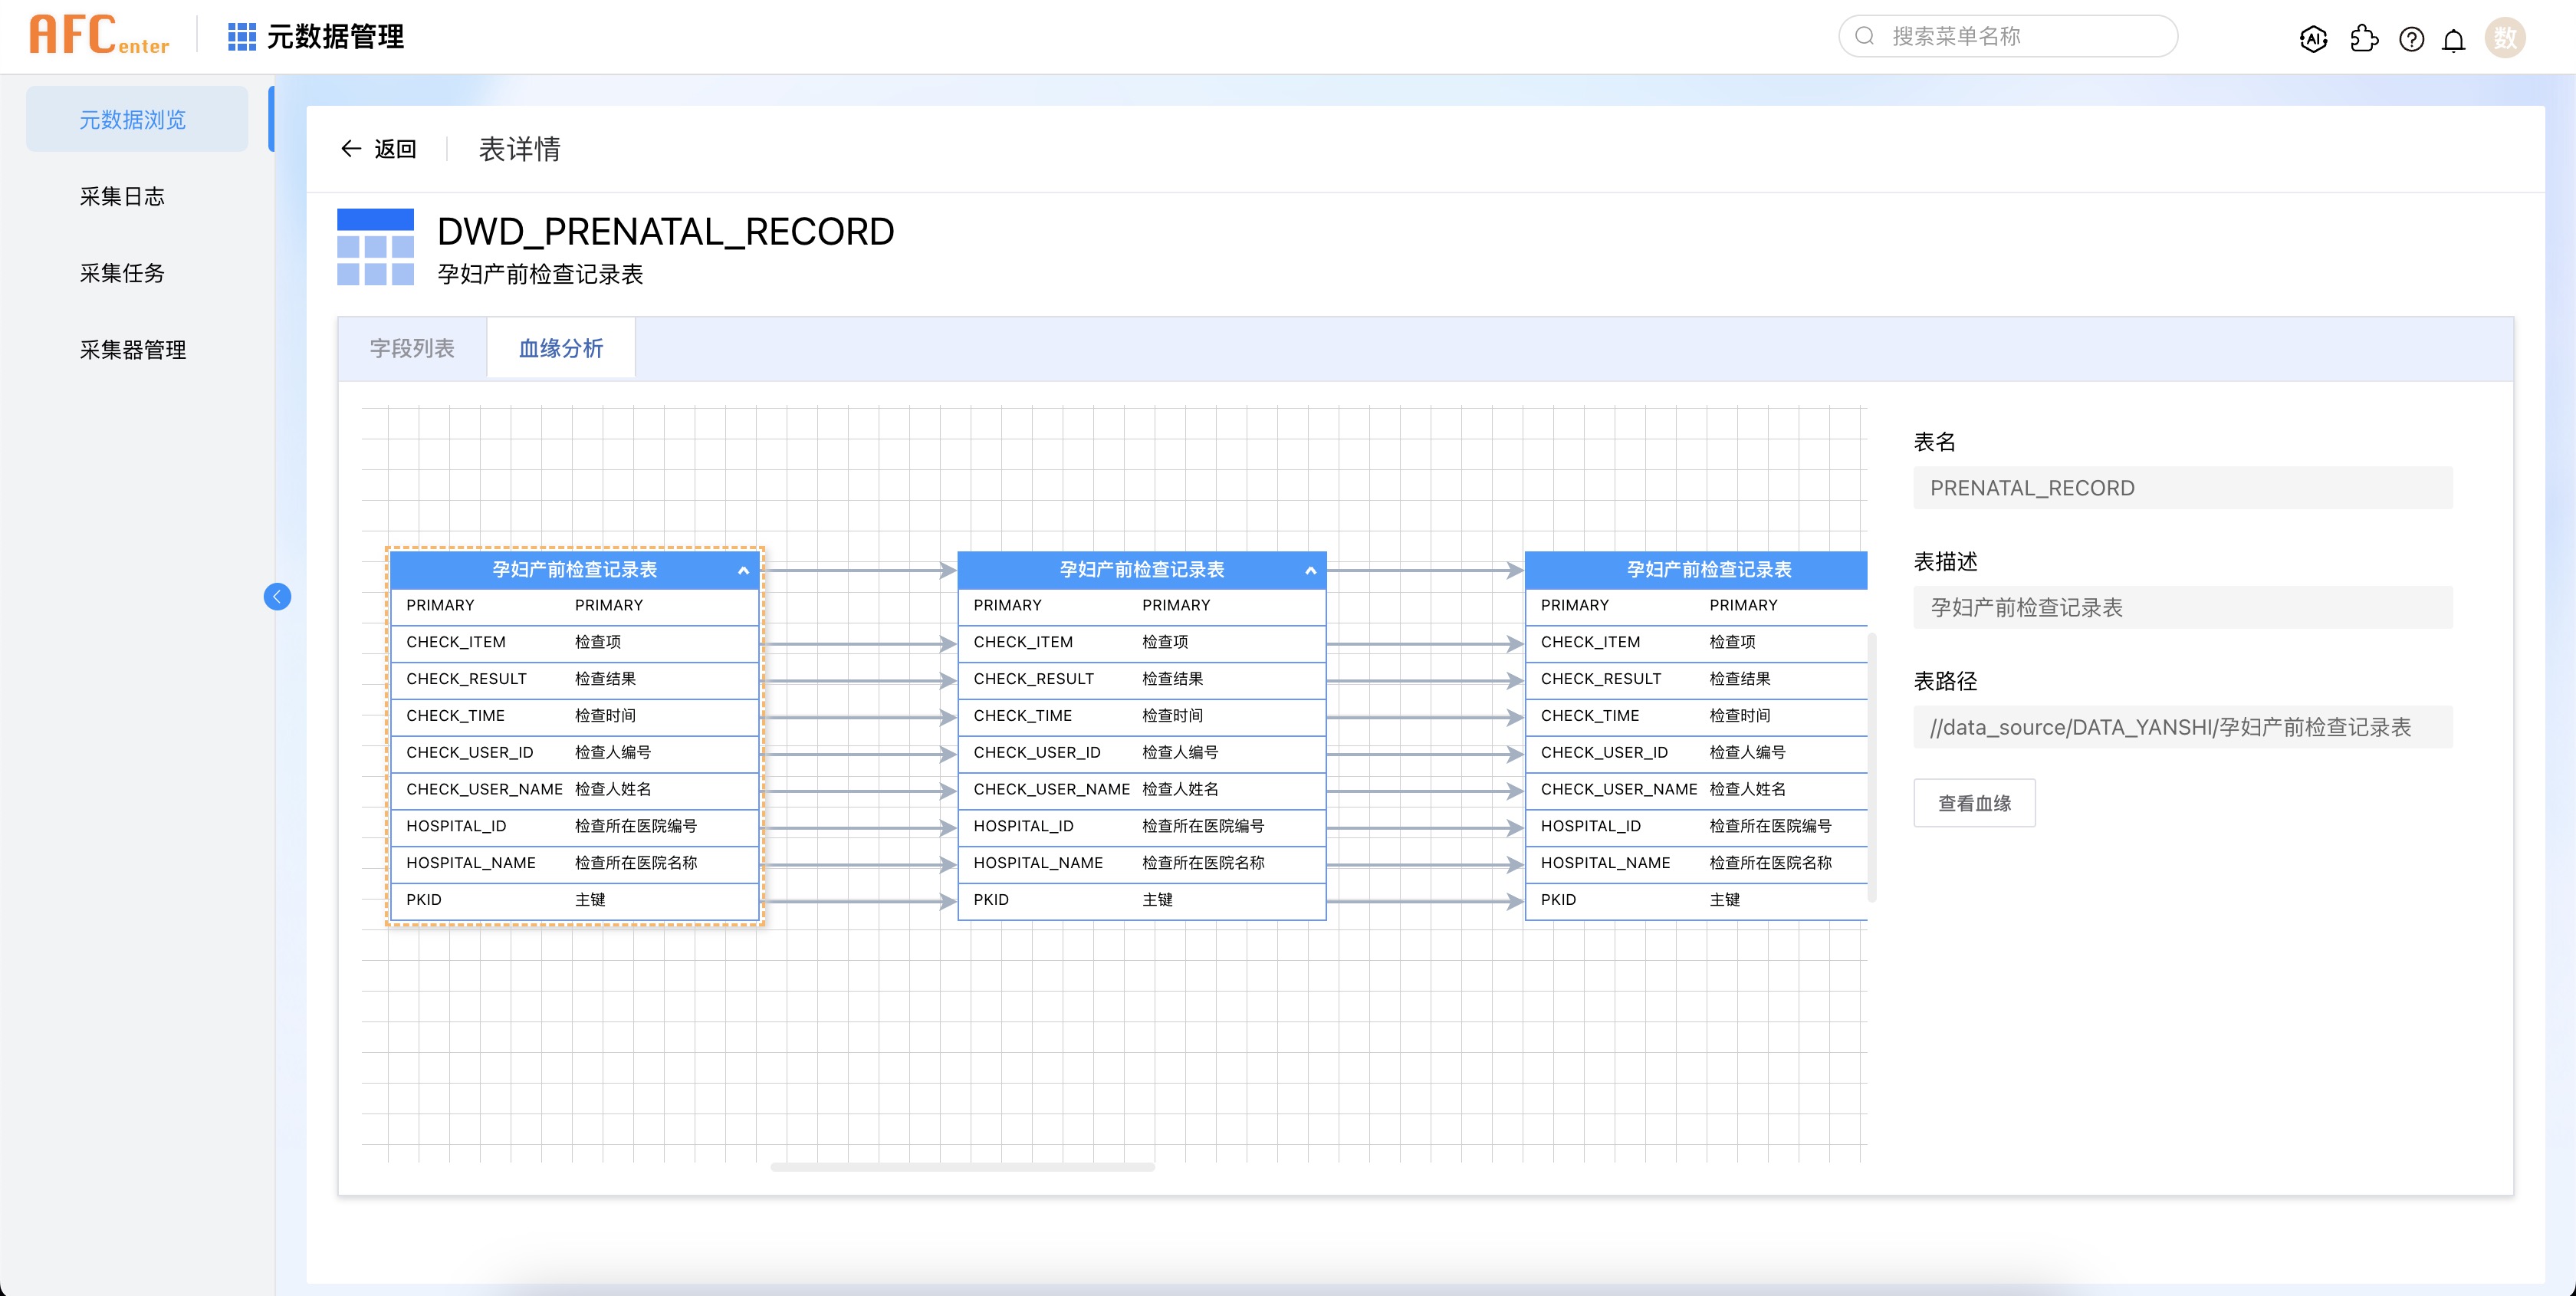This screenshot has width=2576, height=1296.
Task: Click the help question-mark icon
Action: click(2411, 39)
